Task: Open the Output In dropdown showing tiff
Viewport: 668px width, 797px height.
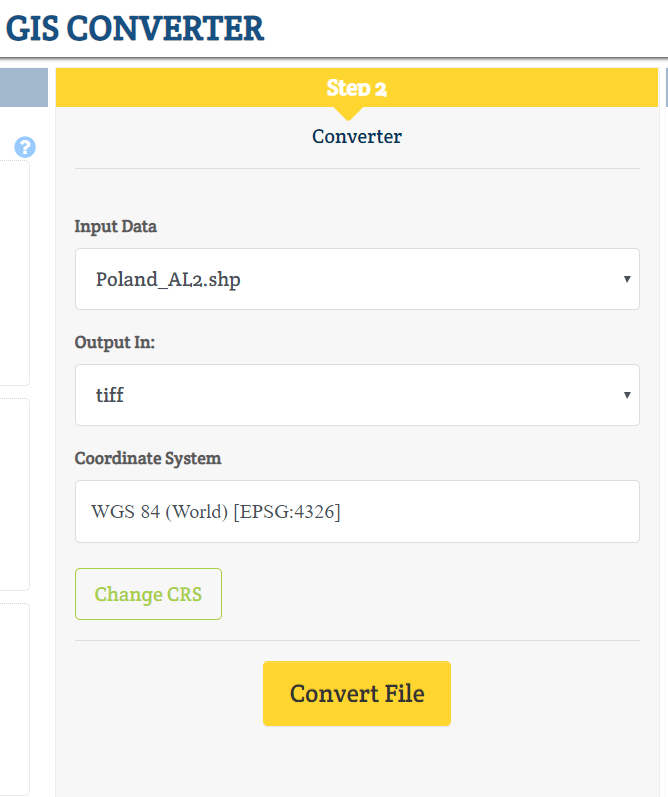Action: point(357,395)
